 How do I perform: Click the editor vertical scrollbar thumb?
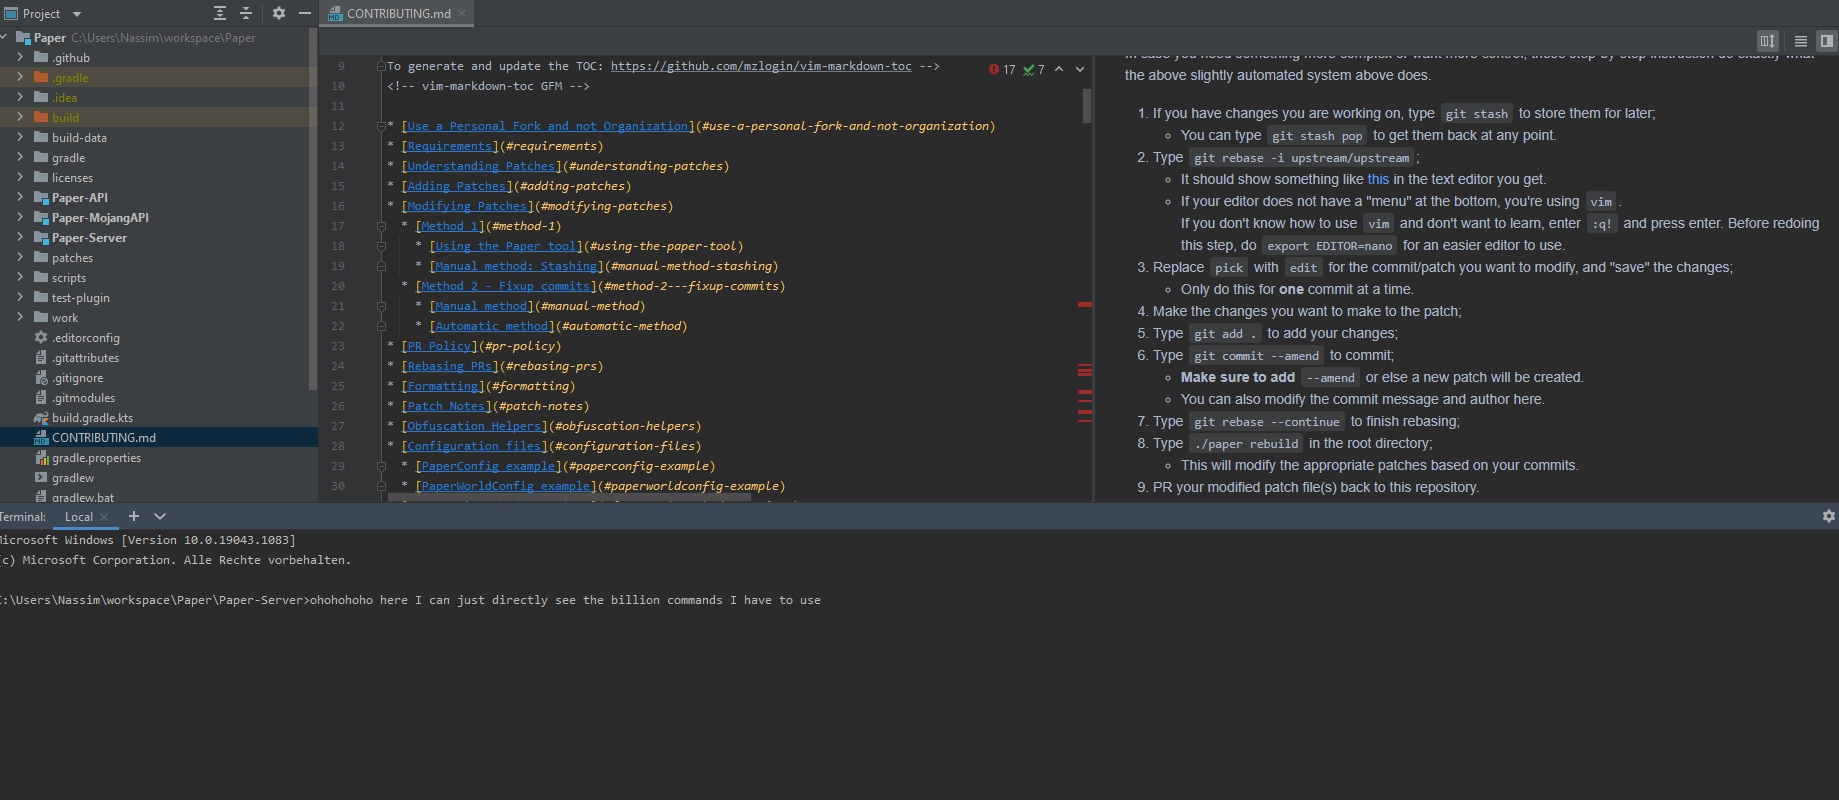point(1086,105)
